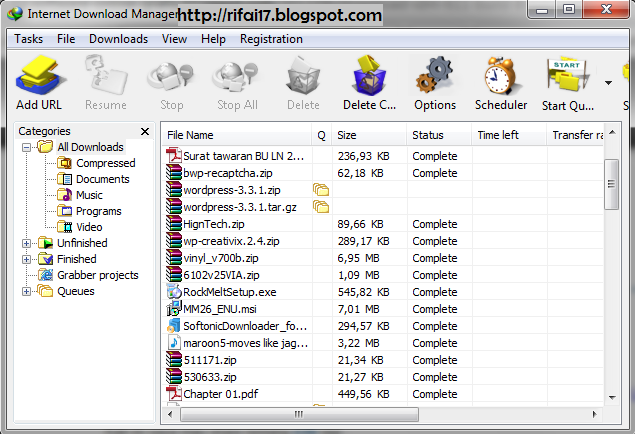Expand the Queues tree node
635x434 pixels.
pos(26,291)
